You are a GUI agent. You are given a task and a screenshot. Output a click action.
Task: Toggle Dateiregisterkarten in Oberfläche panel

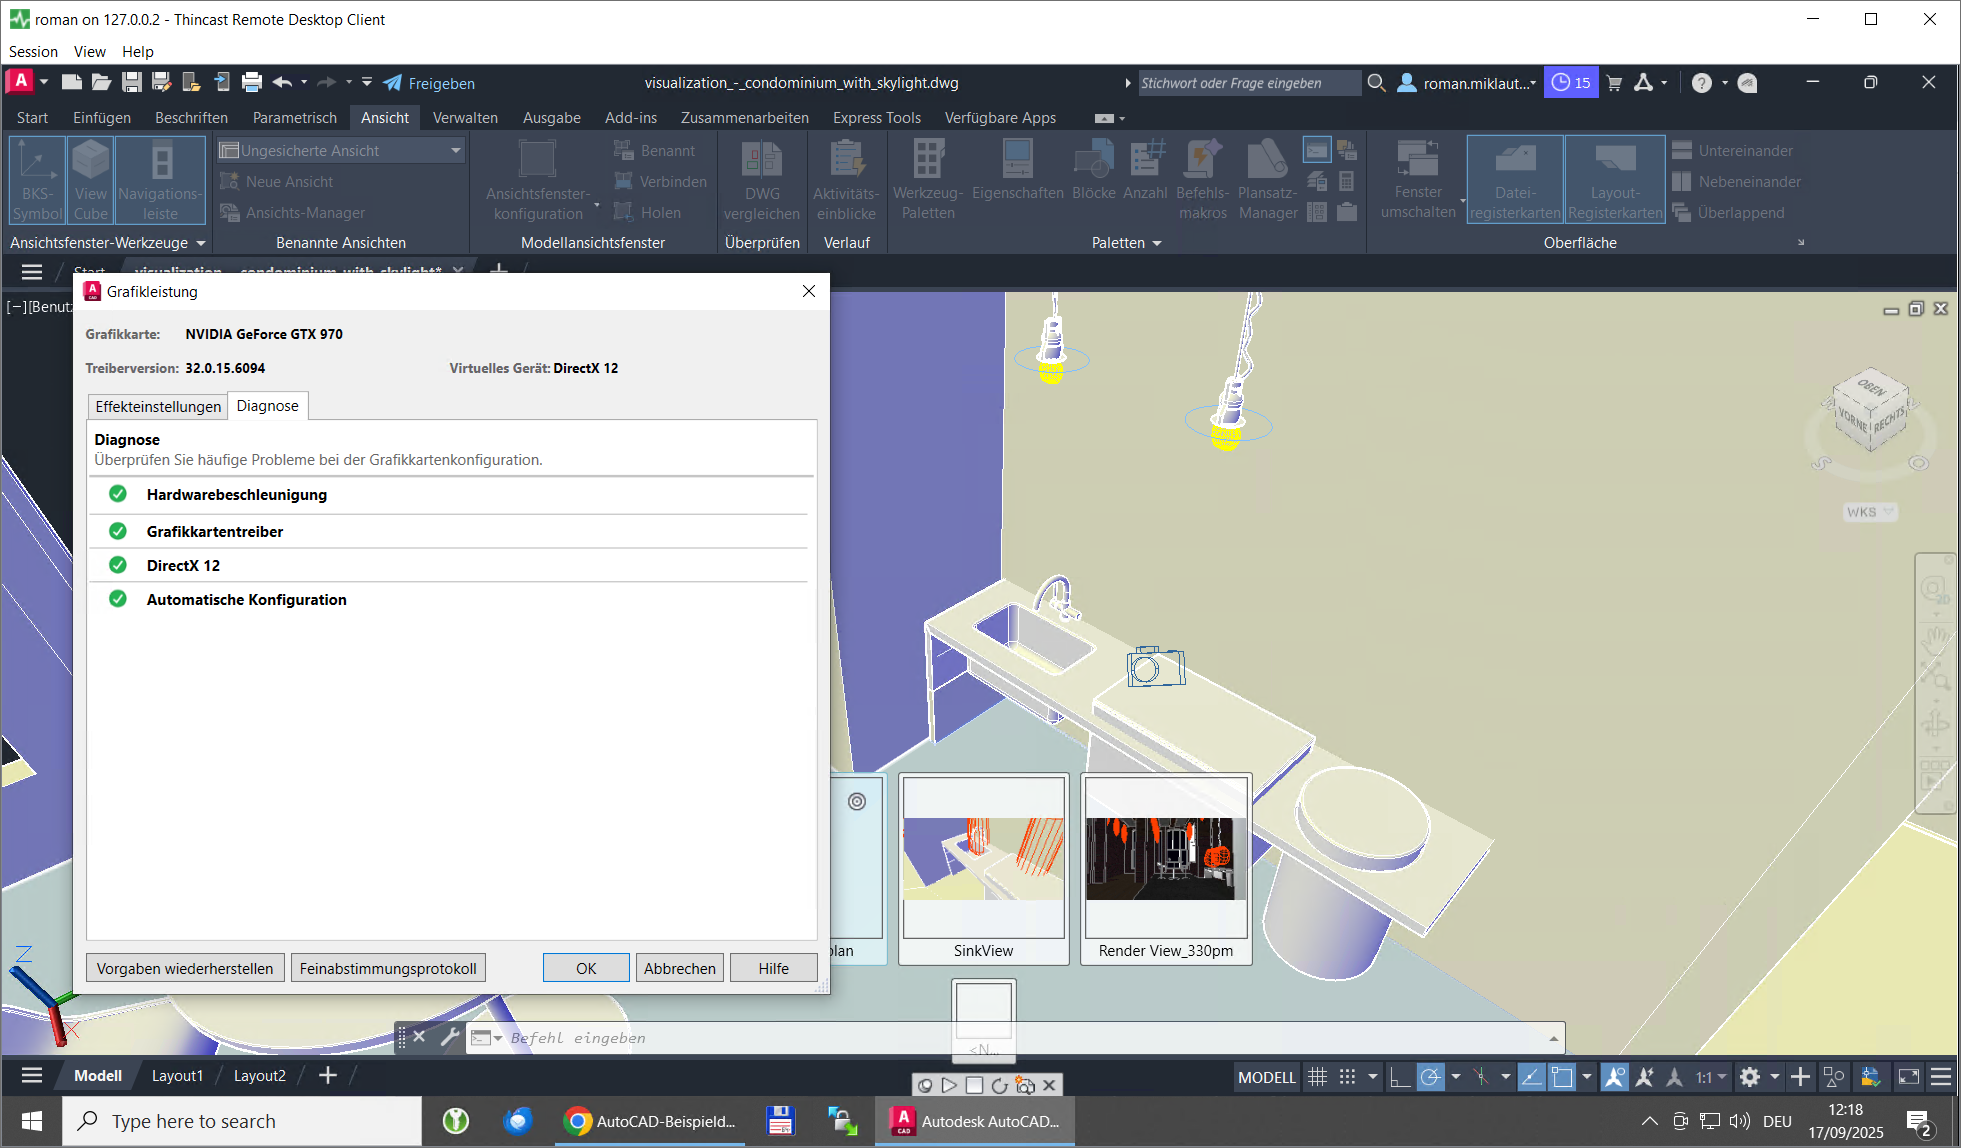click(x=1515, y=181)
